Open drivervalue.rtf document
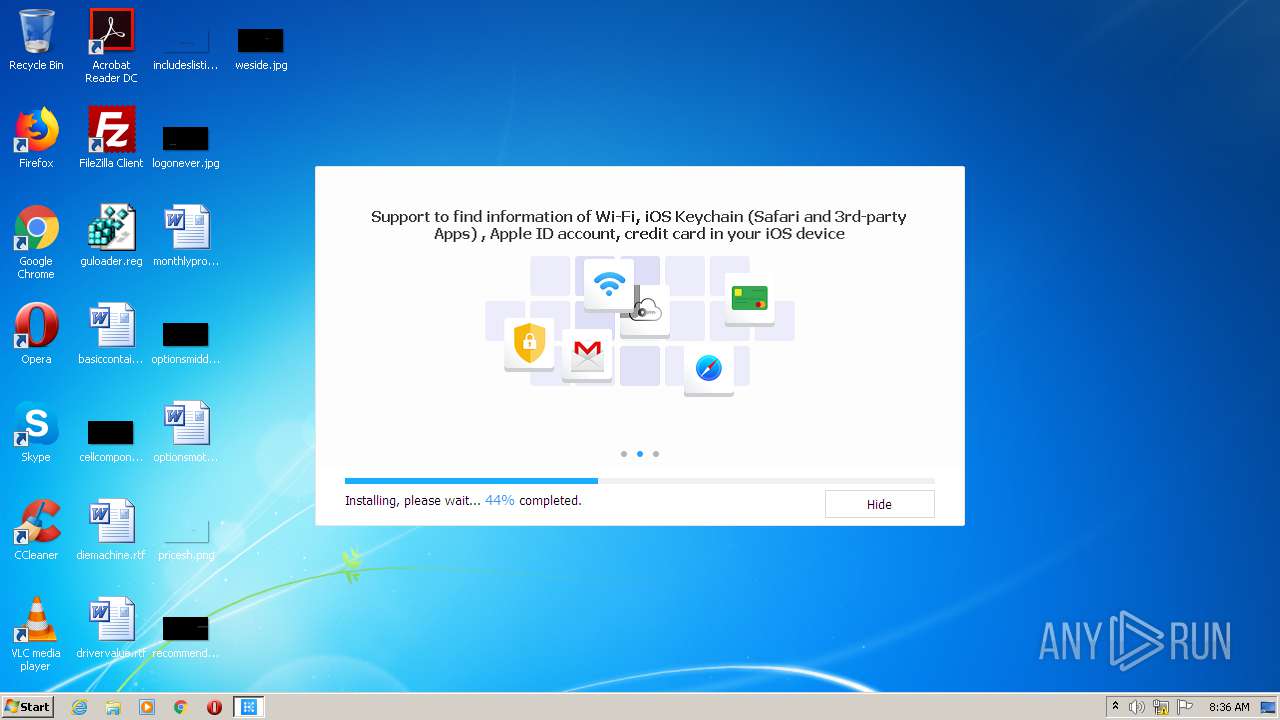Image resolution: width=1280 pixels, height=720 pixels. [x=111, y=628]
